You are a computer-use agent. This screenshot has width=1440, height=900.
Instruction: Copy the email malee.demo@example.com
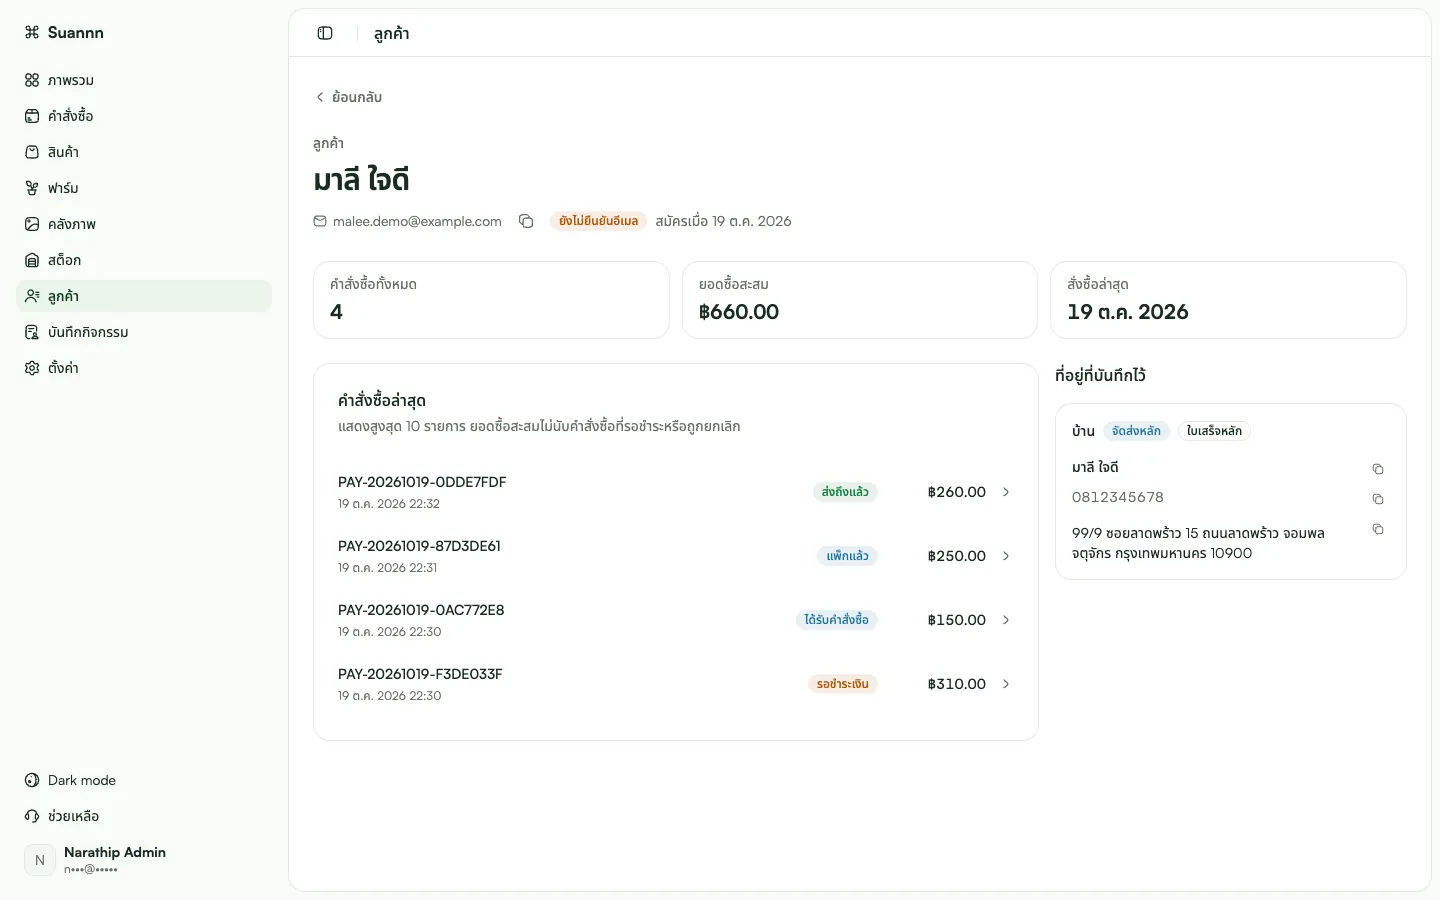(526, 221)
